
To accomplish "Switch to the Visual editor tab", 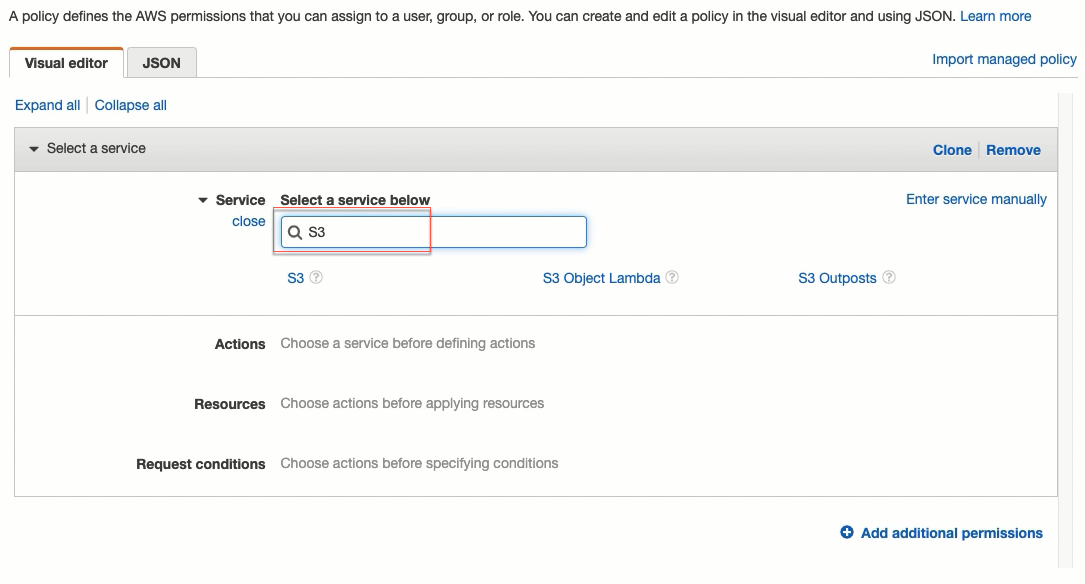I will pyautogui.click(x=66, y=63).
